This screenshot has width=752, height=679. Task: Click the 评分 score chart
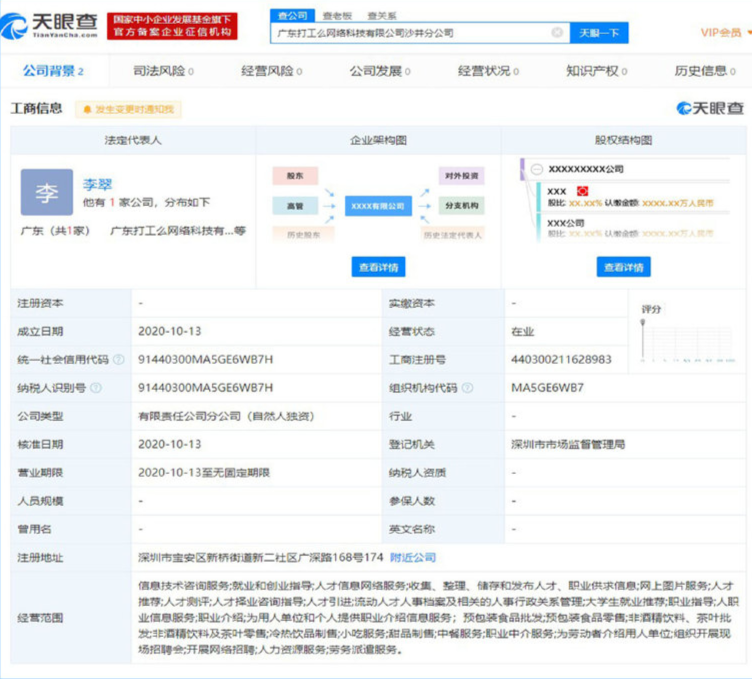687,334
